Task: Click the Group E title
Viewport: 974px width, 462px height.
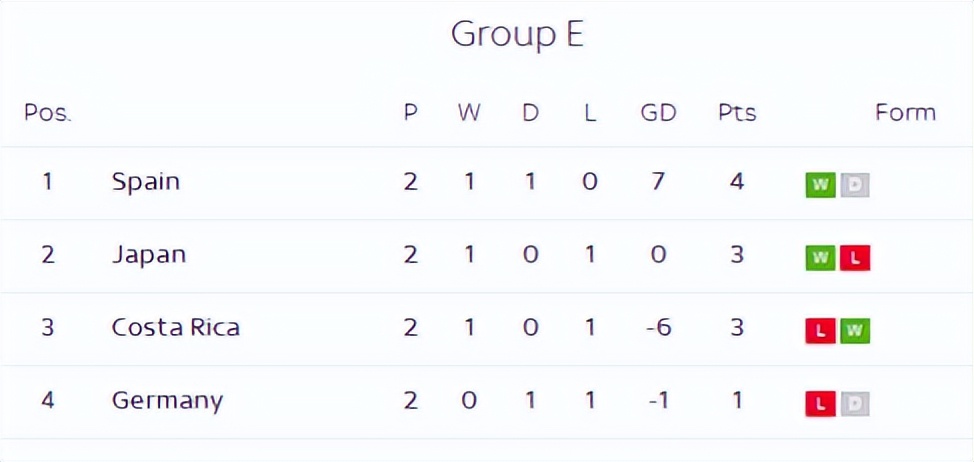Action: (x=517, y=35)
